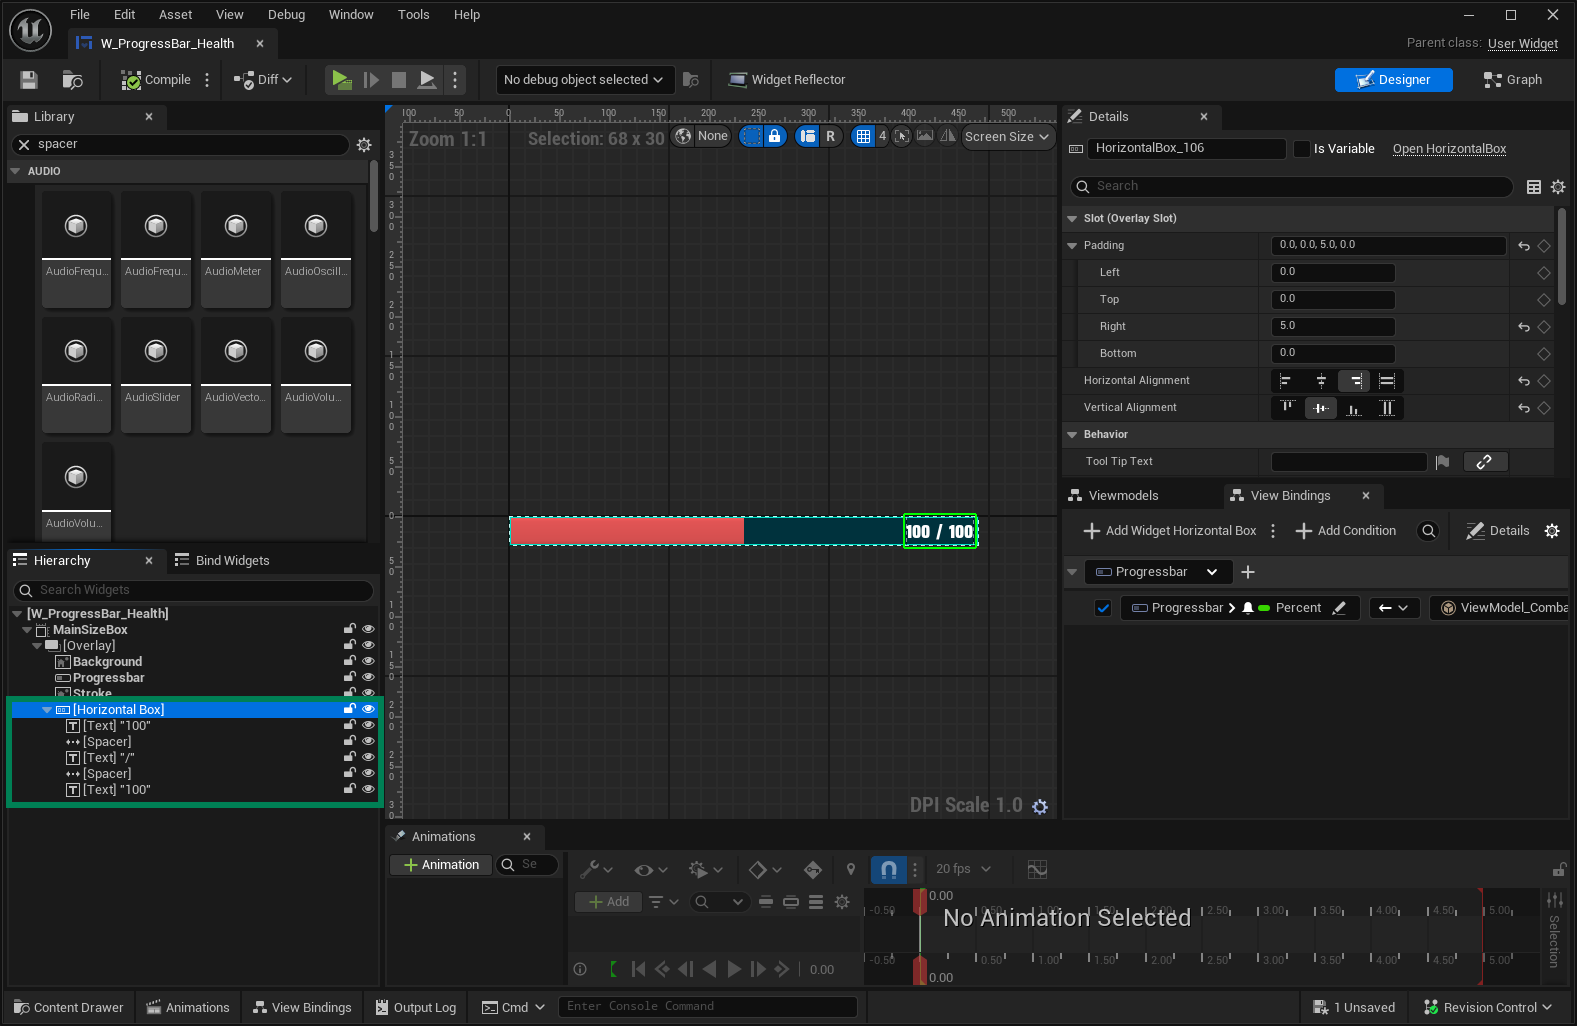
Task: Click the Open HorizontalBox link
Action: coord(1449,149)
